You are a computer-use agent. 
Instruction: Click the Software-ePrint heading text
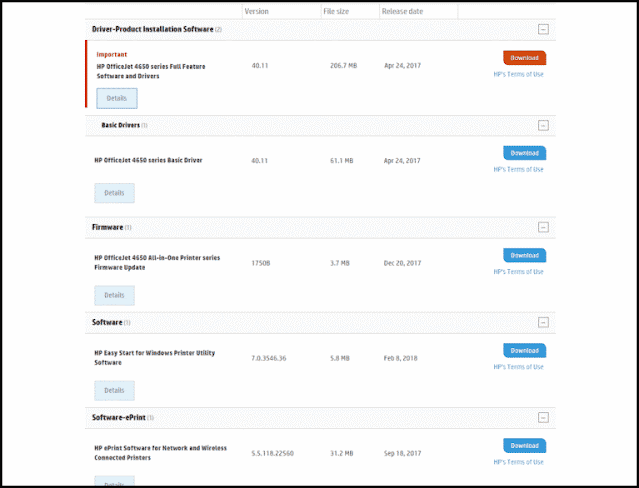pyautogui.click(x=119, y=417)
